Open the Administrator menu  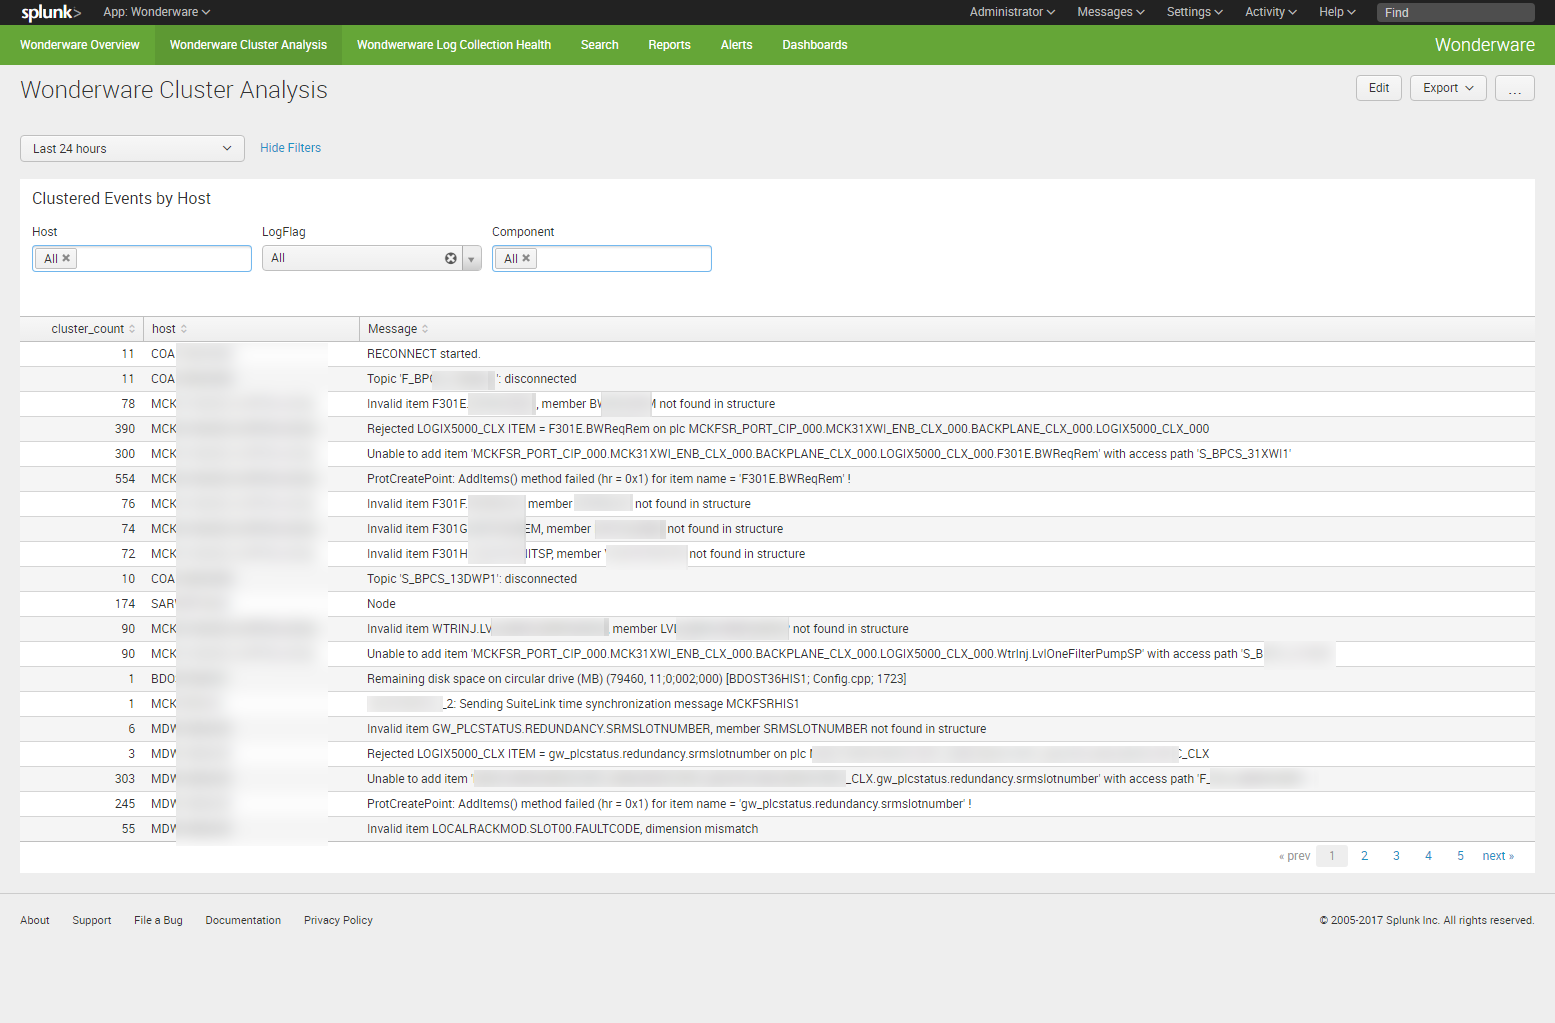point(1012,12)
